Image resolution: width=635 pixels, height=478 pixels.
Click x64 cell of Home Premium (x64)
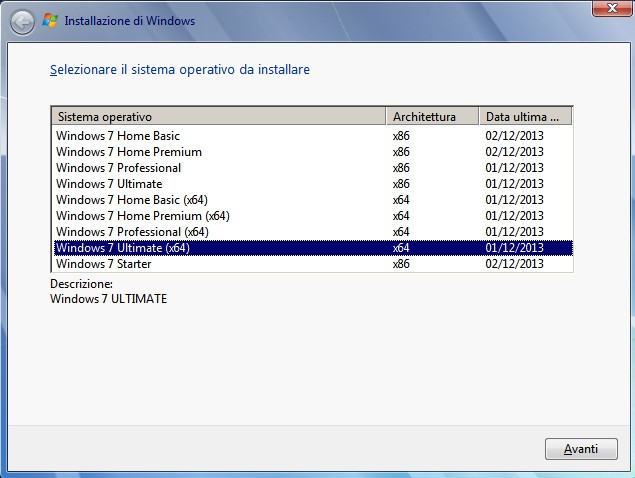tap(401, 216)
